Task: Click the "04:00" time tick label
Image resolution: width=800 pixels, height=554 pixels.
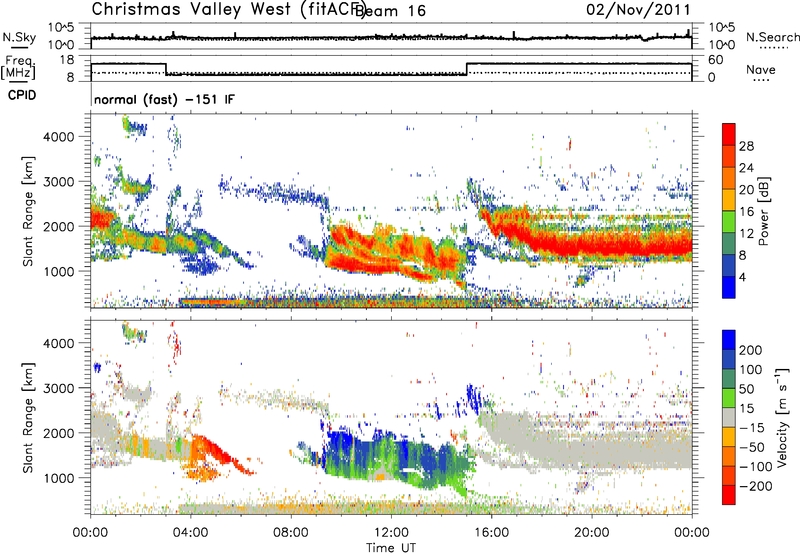Action: click(x=190, y=533)
